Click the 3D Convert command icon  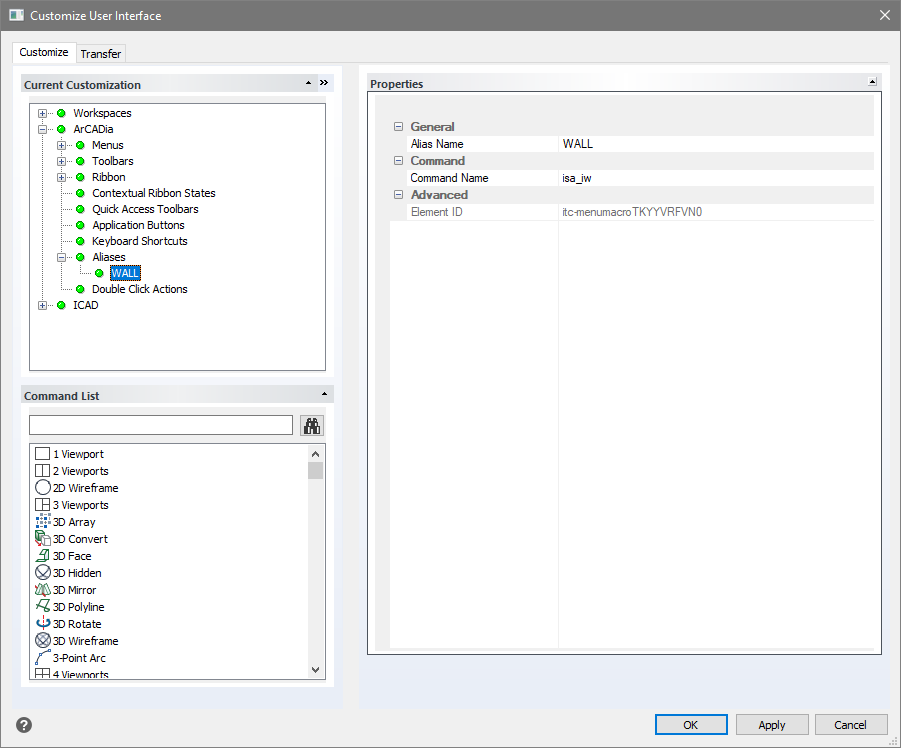pyautogui.click(x=43, y=538)
